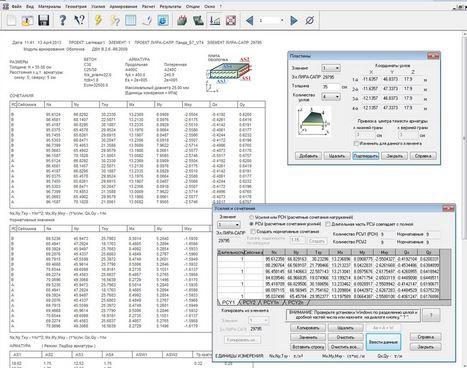This screenshot has width=467, height=368.
Task: Open the Результаты menu
Action: (x=170, y=6)
